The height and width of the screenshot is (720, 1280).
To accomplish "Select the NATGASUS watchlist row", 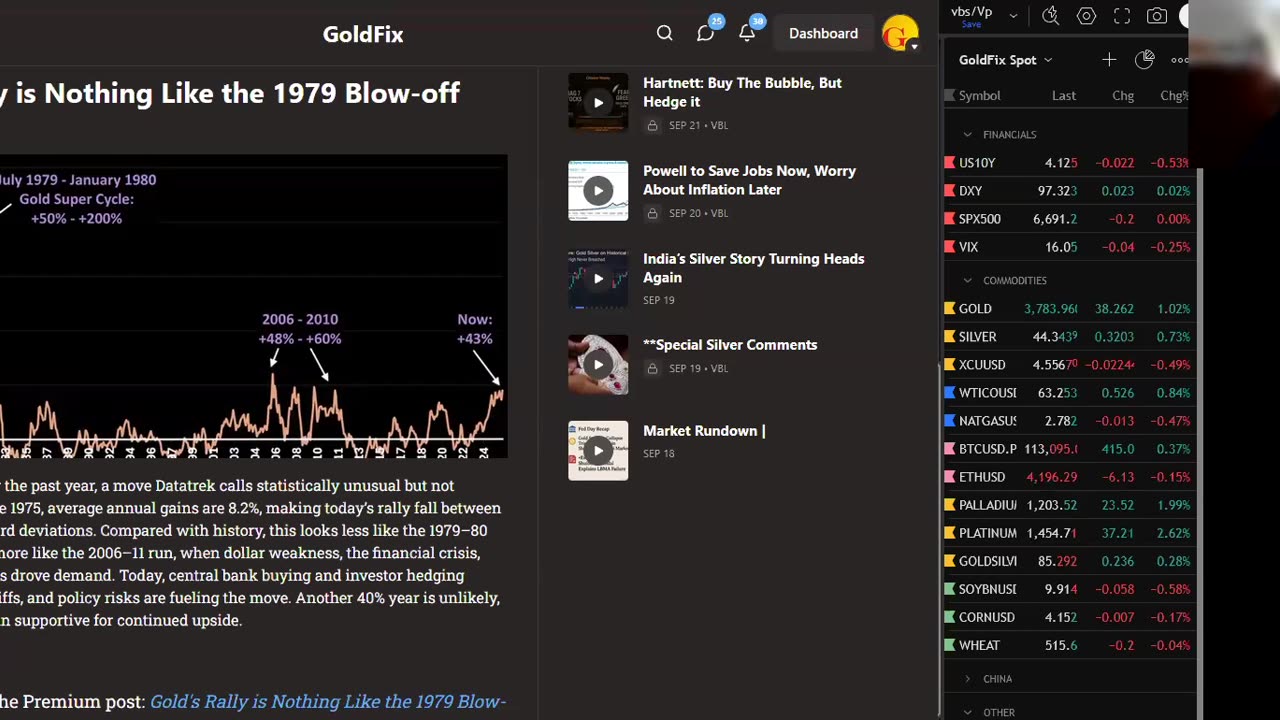I will 1068,421.
